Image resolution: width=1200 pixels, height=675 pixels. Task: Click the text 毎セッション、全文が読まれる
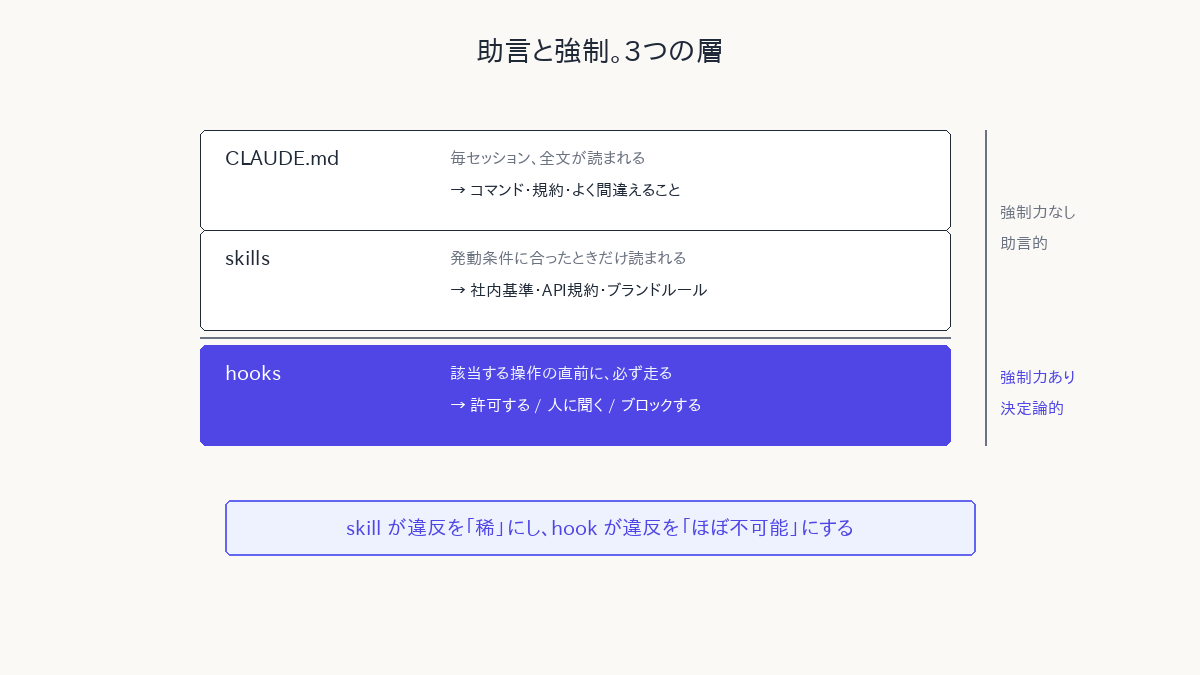(548, 158)
